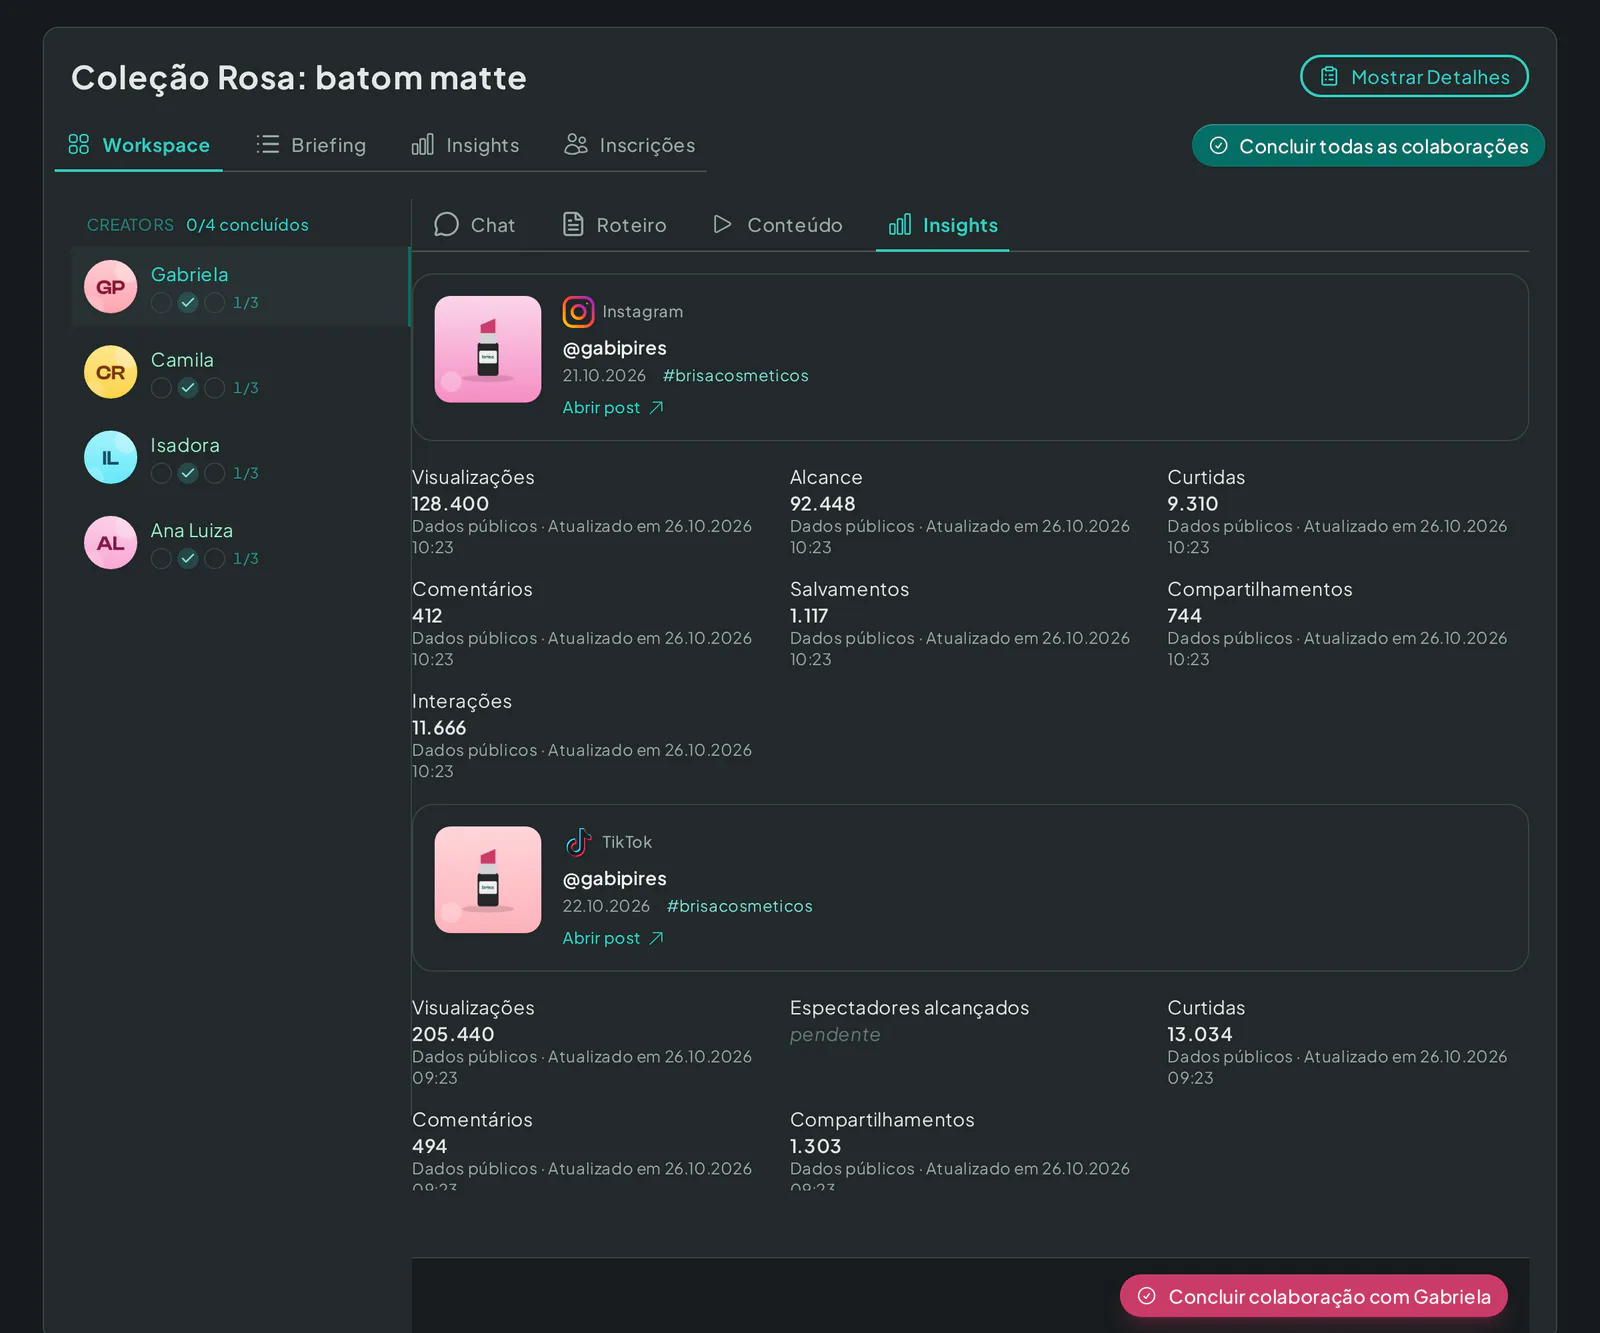1600x1333 pixels.
Task: Toggle the checked step circle under Ana Luiza
Action: click(x=188, y=559)
